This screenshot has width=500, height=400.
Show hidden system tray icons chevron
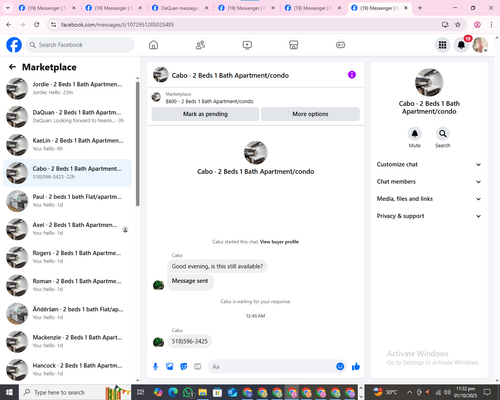point(410,392)
